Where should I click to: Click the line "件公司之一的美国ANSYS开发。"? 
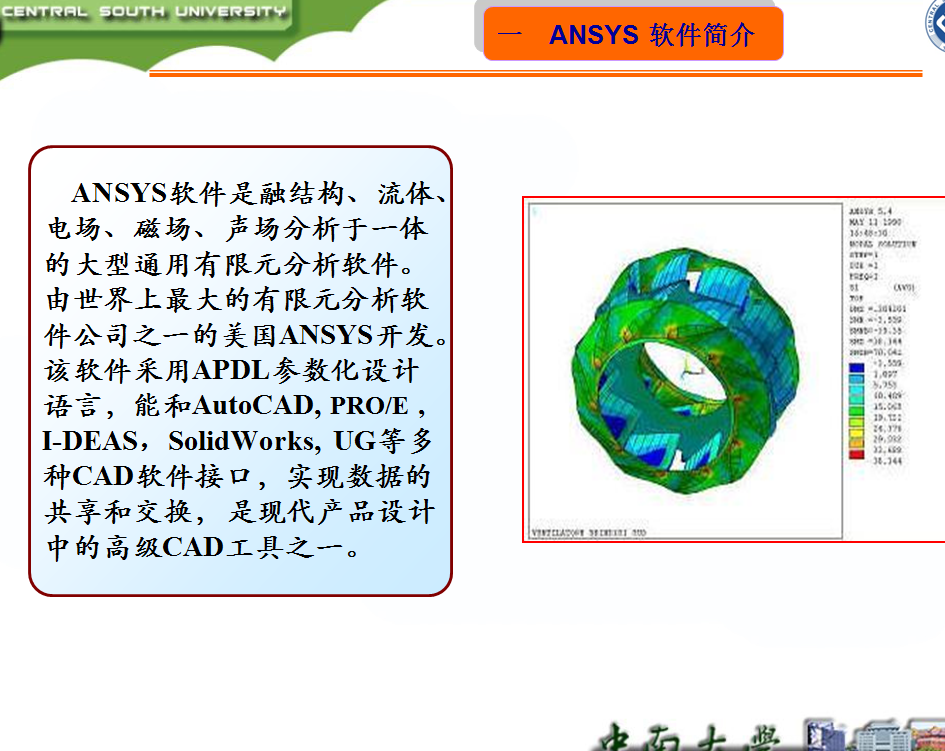246,335
